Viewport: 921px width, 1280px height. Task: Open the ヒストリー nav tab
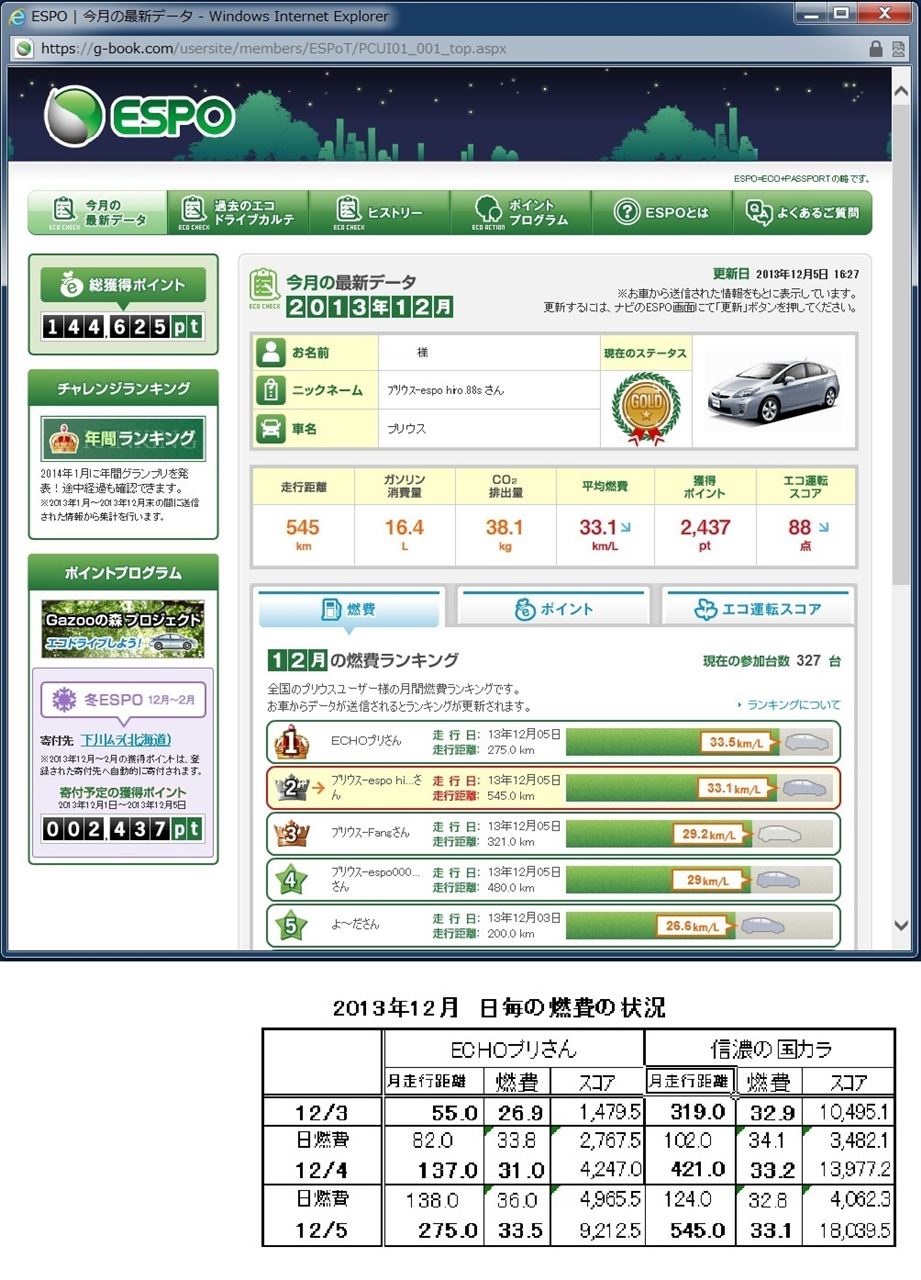point(379,213)
